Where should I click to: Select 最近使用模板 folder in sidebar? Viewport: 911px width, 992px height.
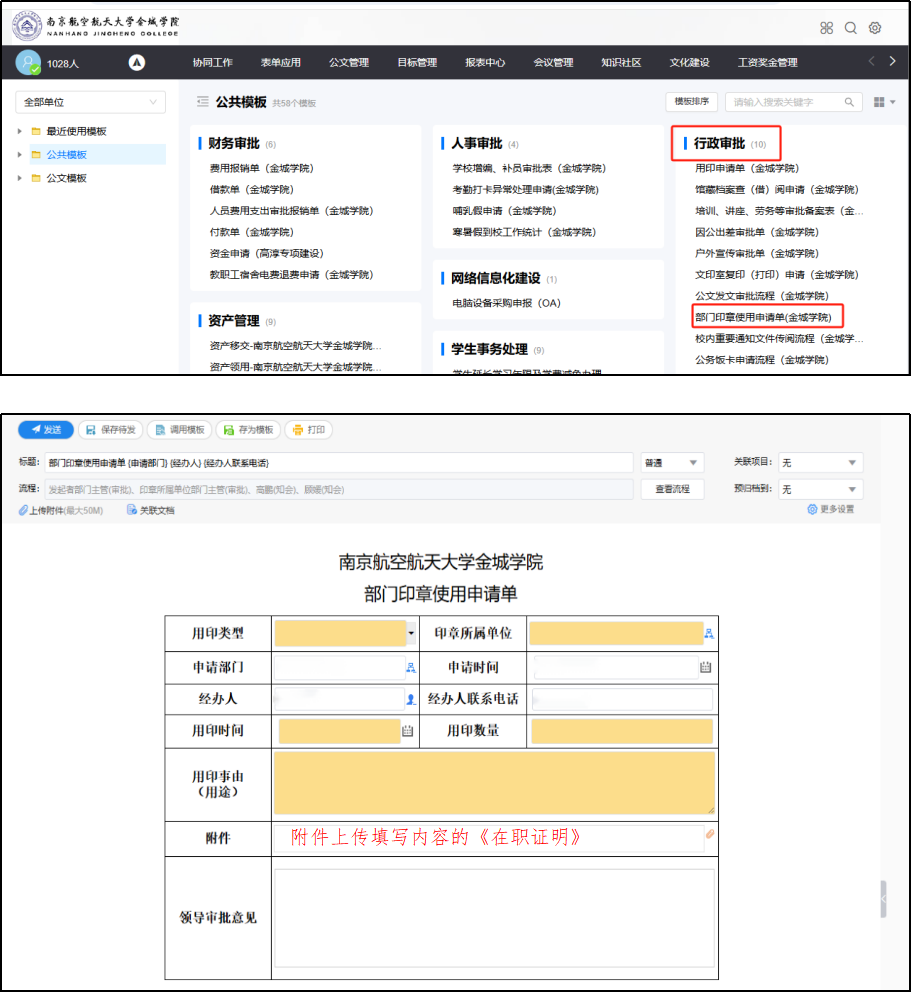tap(76, 131)
